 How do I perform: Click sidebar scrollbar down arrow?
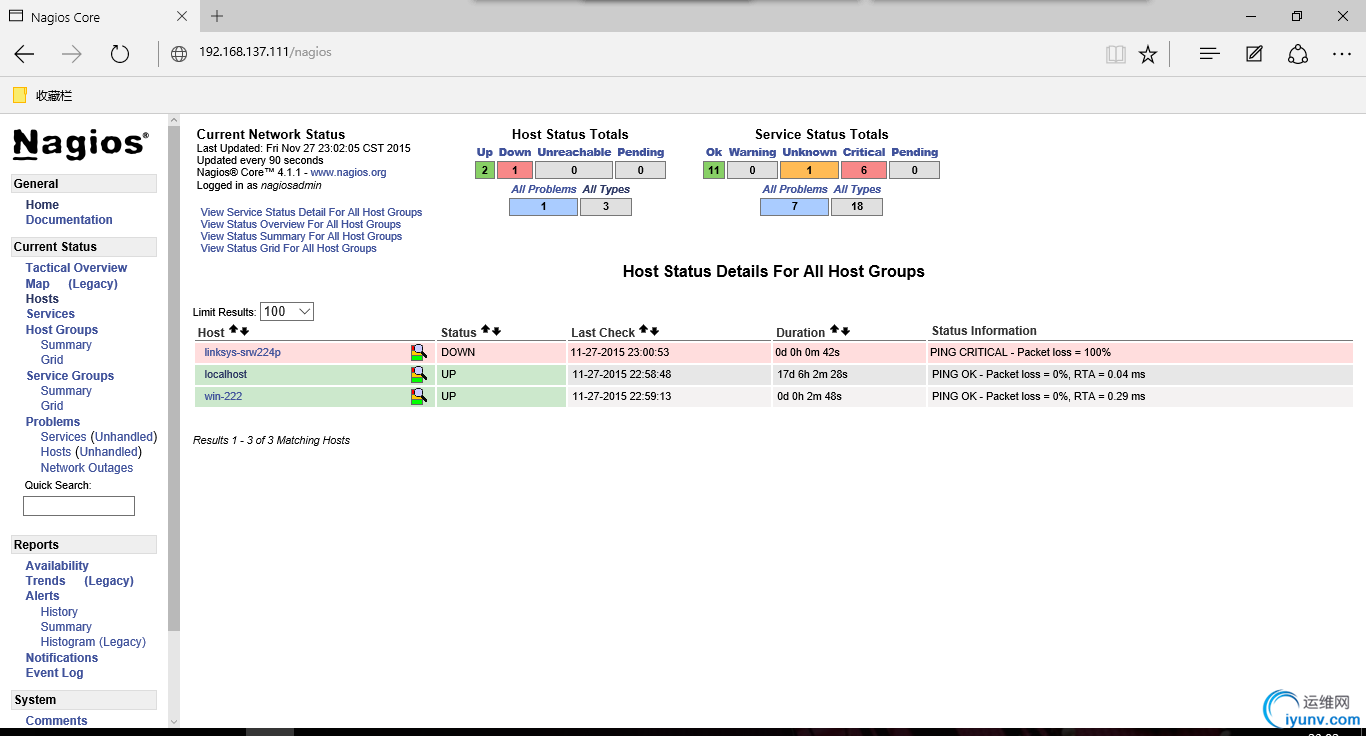point(174,721)
